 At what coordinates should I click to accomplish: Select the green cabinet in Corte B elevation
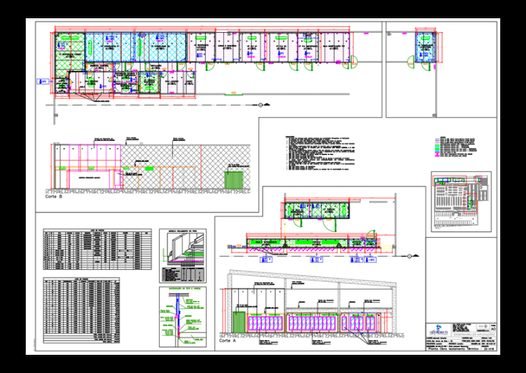pyautogui.click(x=234, y=180)
